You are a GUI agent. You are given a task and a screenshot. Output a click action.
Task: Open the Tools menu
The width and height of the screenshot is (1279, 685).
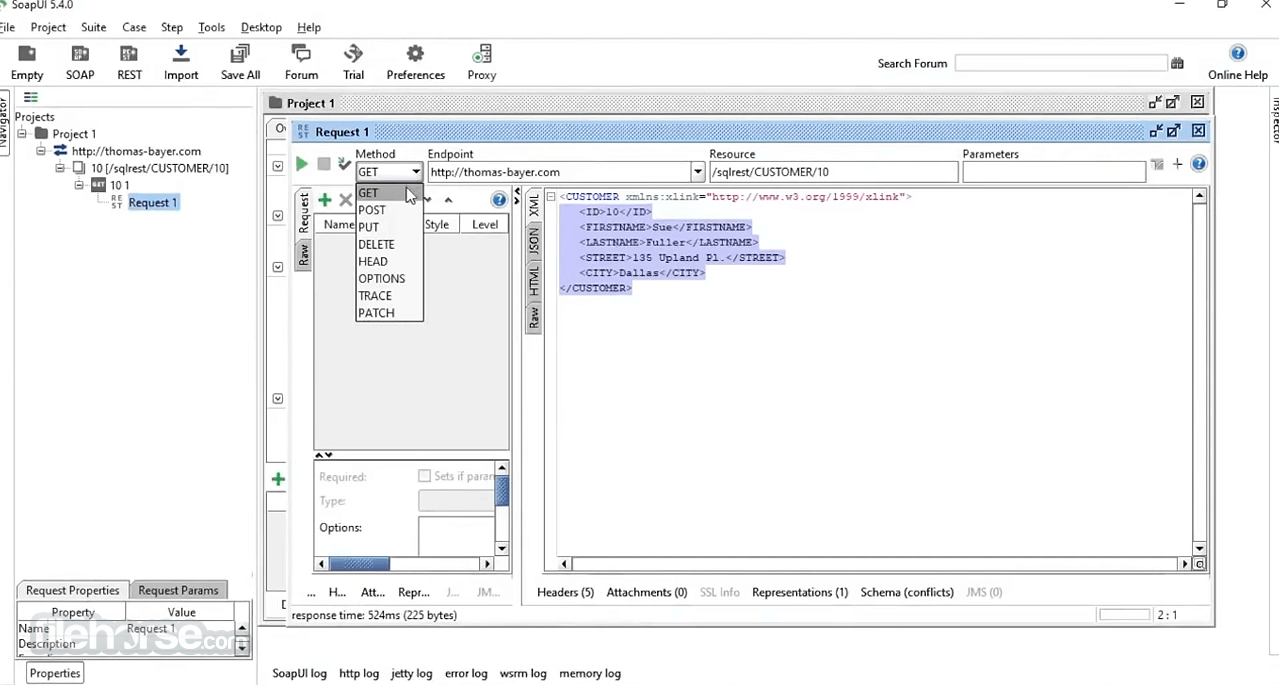(x=211, y=27)
